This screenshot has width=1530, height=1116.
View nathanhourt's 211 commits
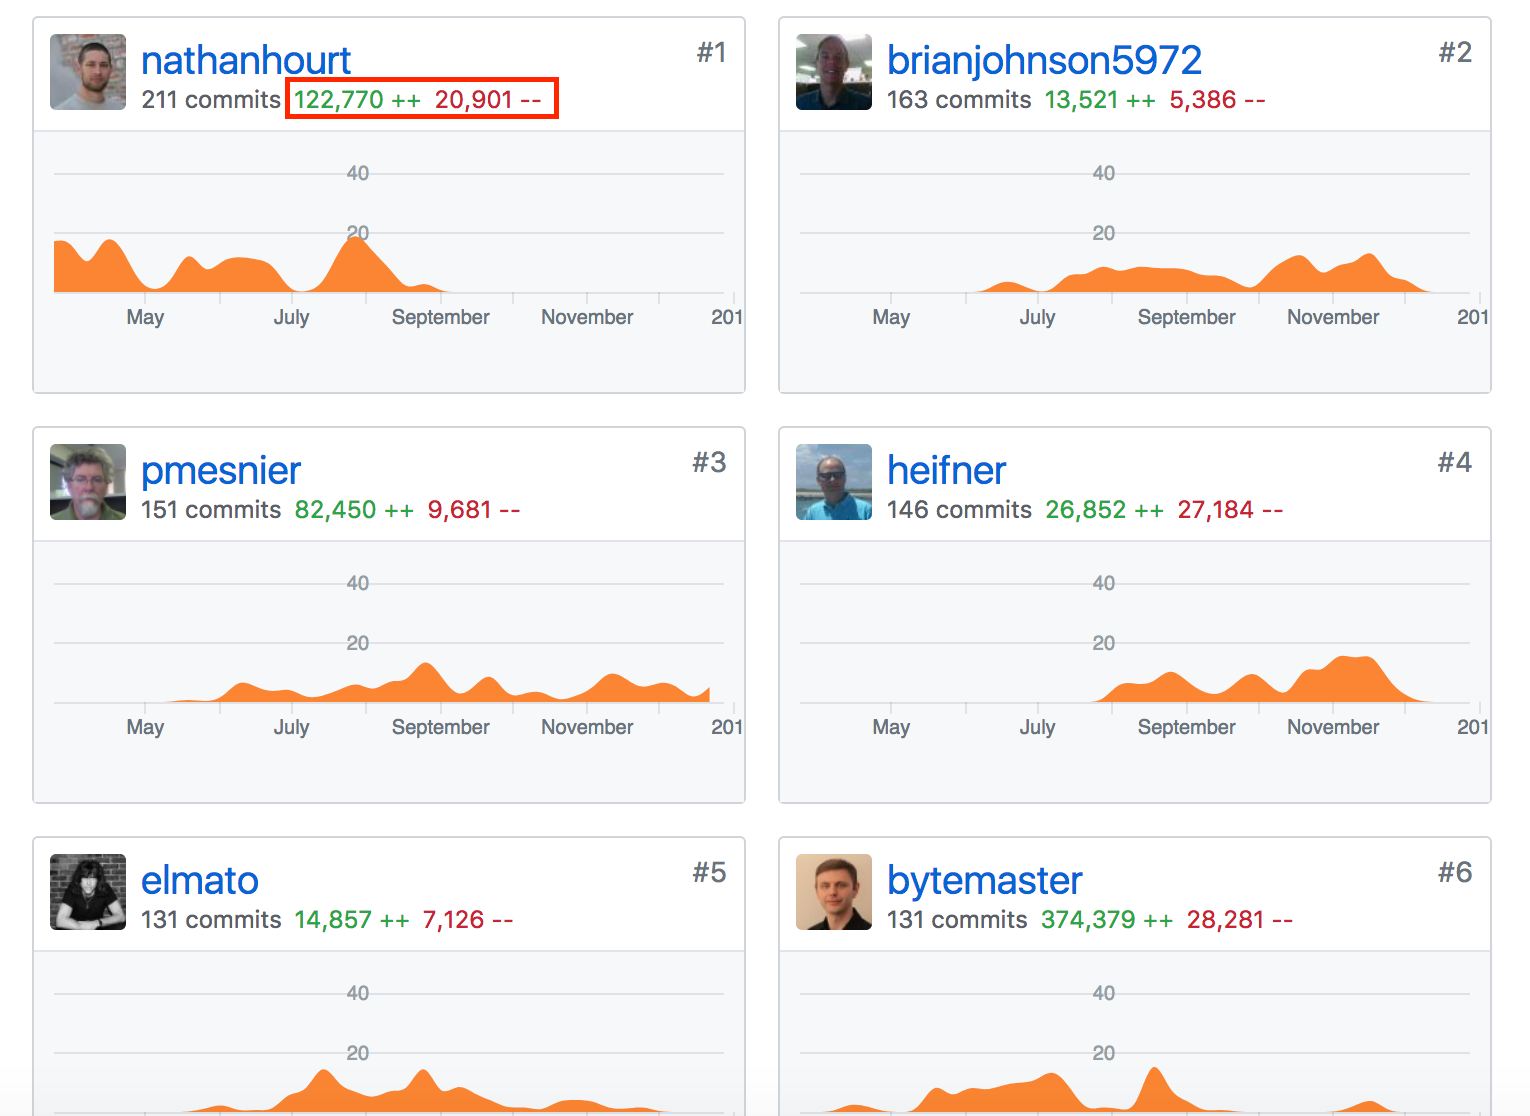211,100
